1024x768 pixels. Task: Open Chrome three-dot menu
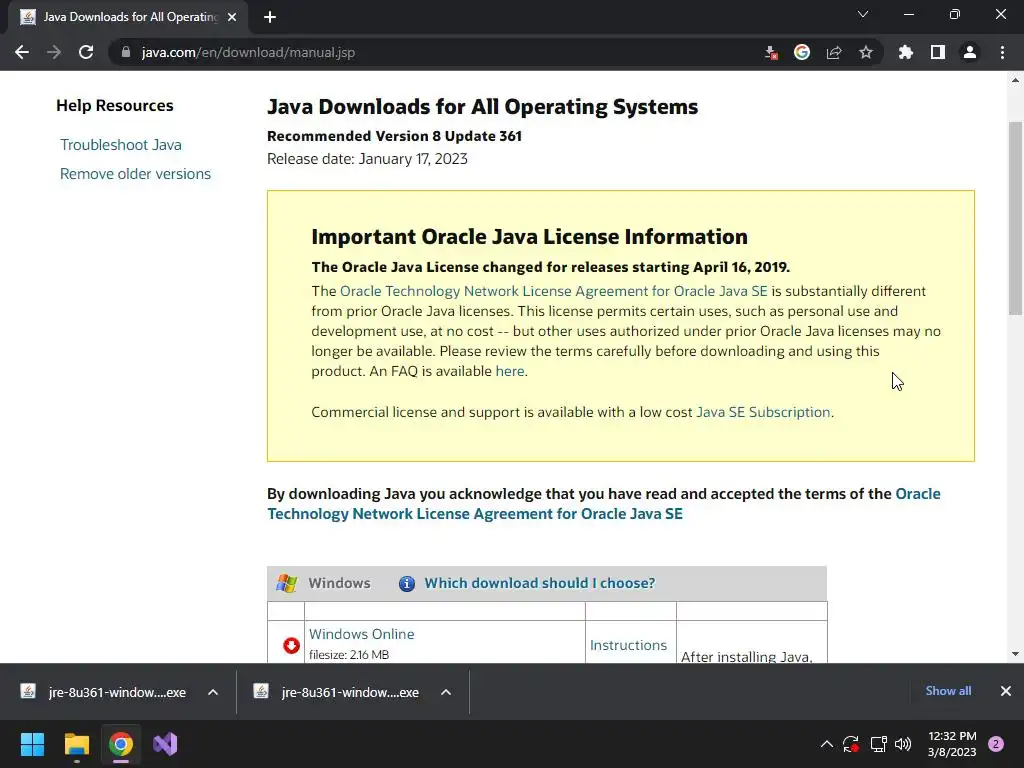pos(1002,52)
